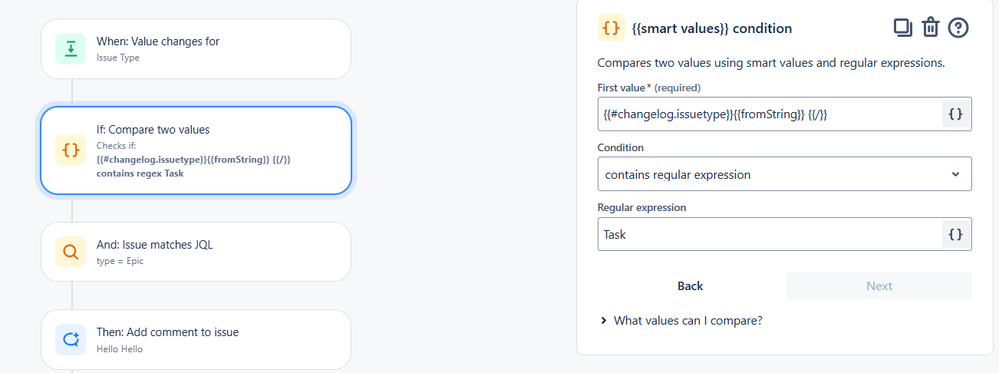Screen dimensions: 999x373
Task: Insert smart value in Regular expression field
Action: click(955, 234)
